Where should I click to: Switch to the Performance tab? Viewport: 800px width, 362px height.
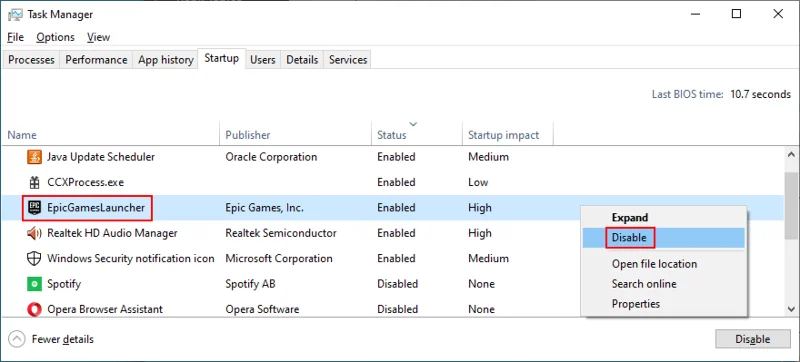click(x=96, y=60)
